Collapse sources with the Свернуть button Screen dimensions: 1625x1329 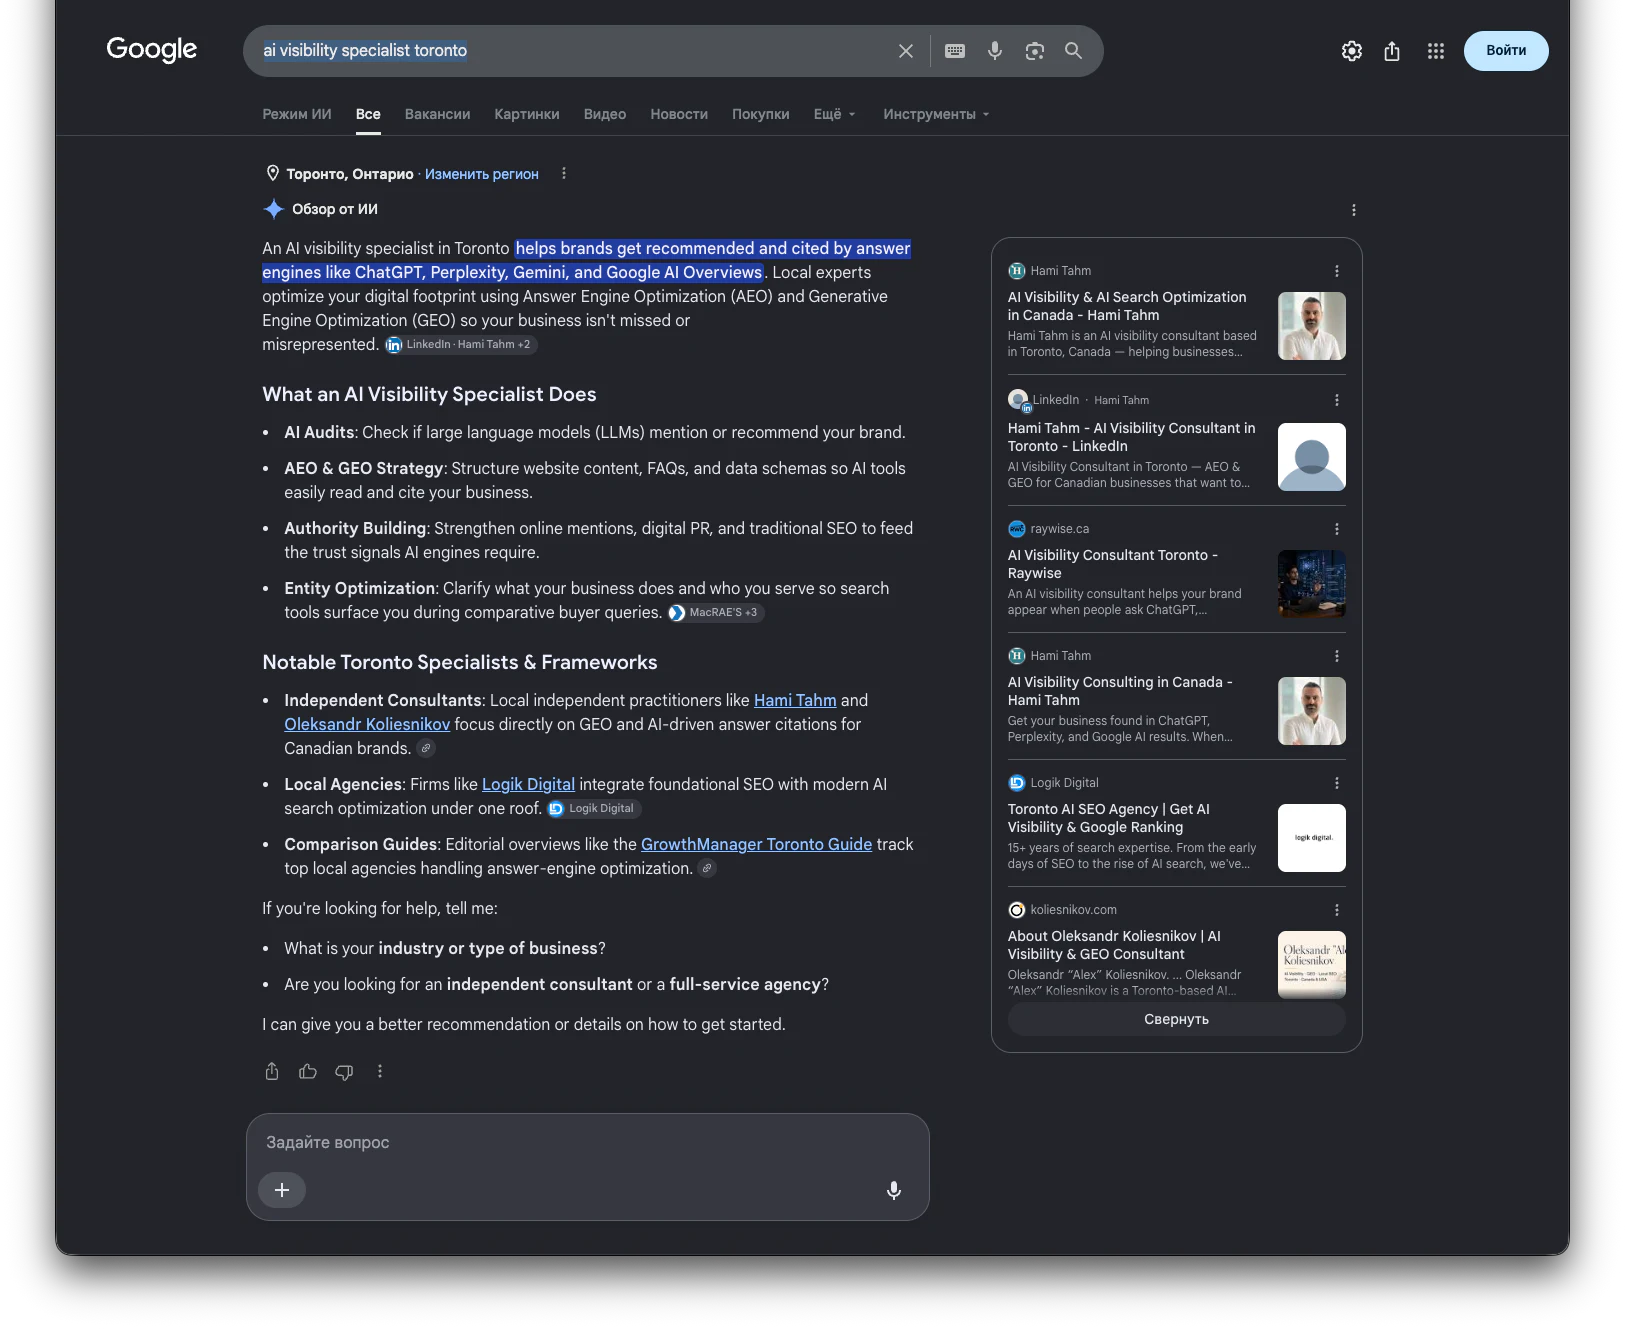(1177, 1019)
